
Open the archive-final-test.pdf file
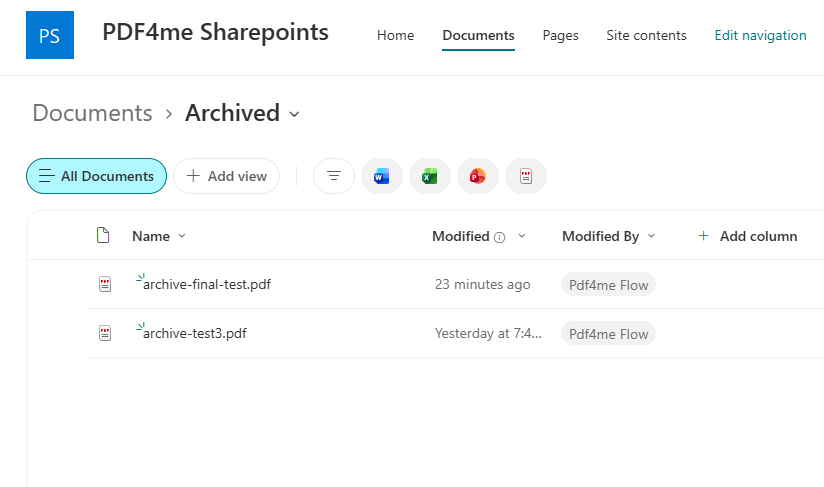click(207, 284)
